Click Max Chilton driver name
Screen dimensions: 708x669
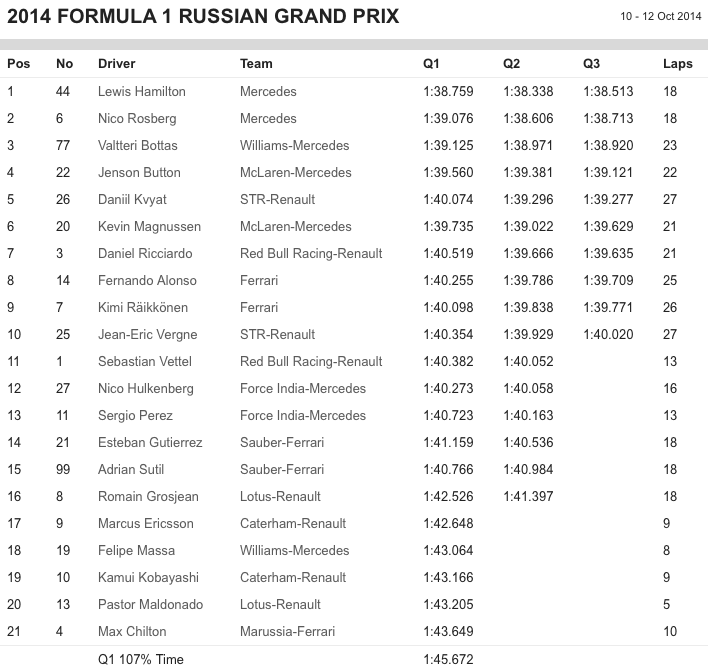(131, 631)
